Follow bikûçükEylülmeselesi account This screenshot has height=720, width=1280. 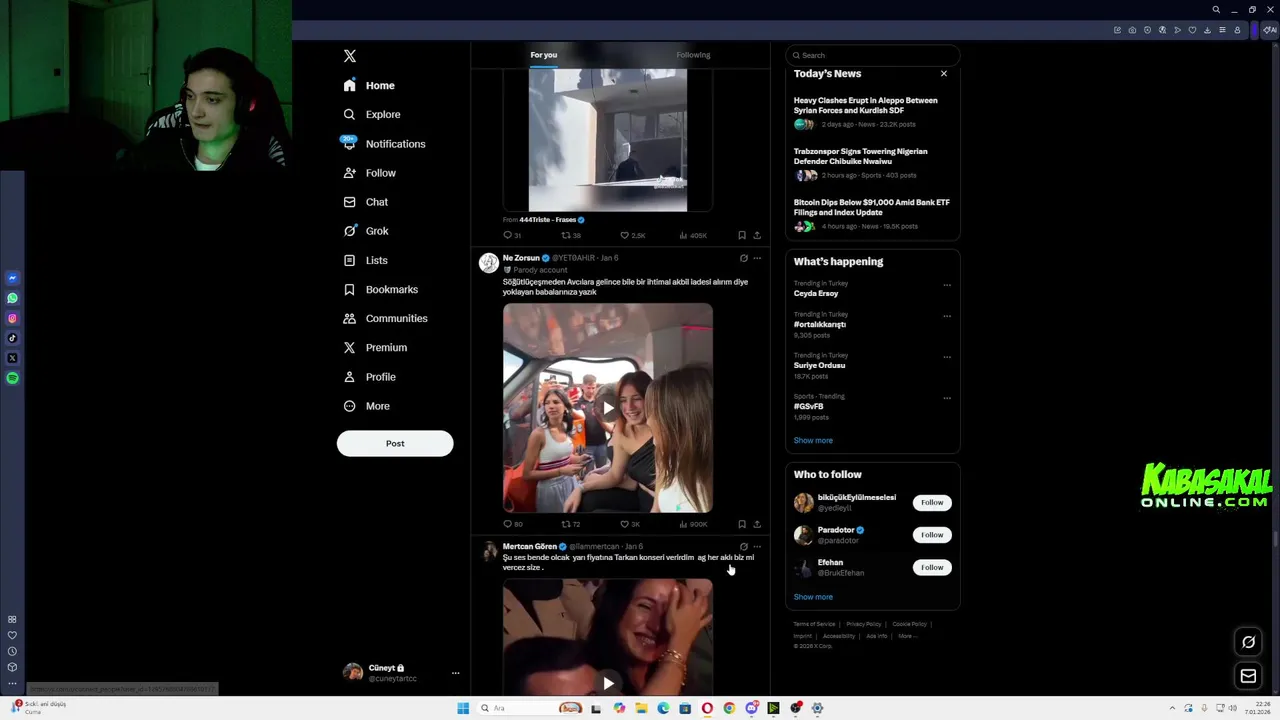tap(932, 502)
